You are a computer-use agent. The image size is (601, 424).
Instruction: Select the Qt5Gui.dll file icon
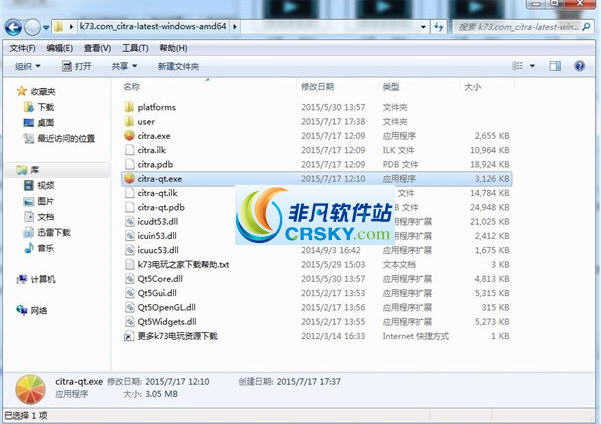pos(130,293)
